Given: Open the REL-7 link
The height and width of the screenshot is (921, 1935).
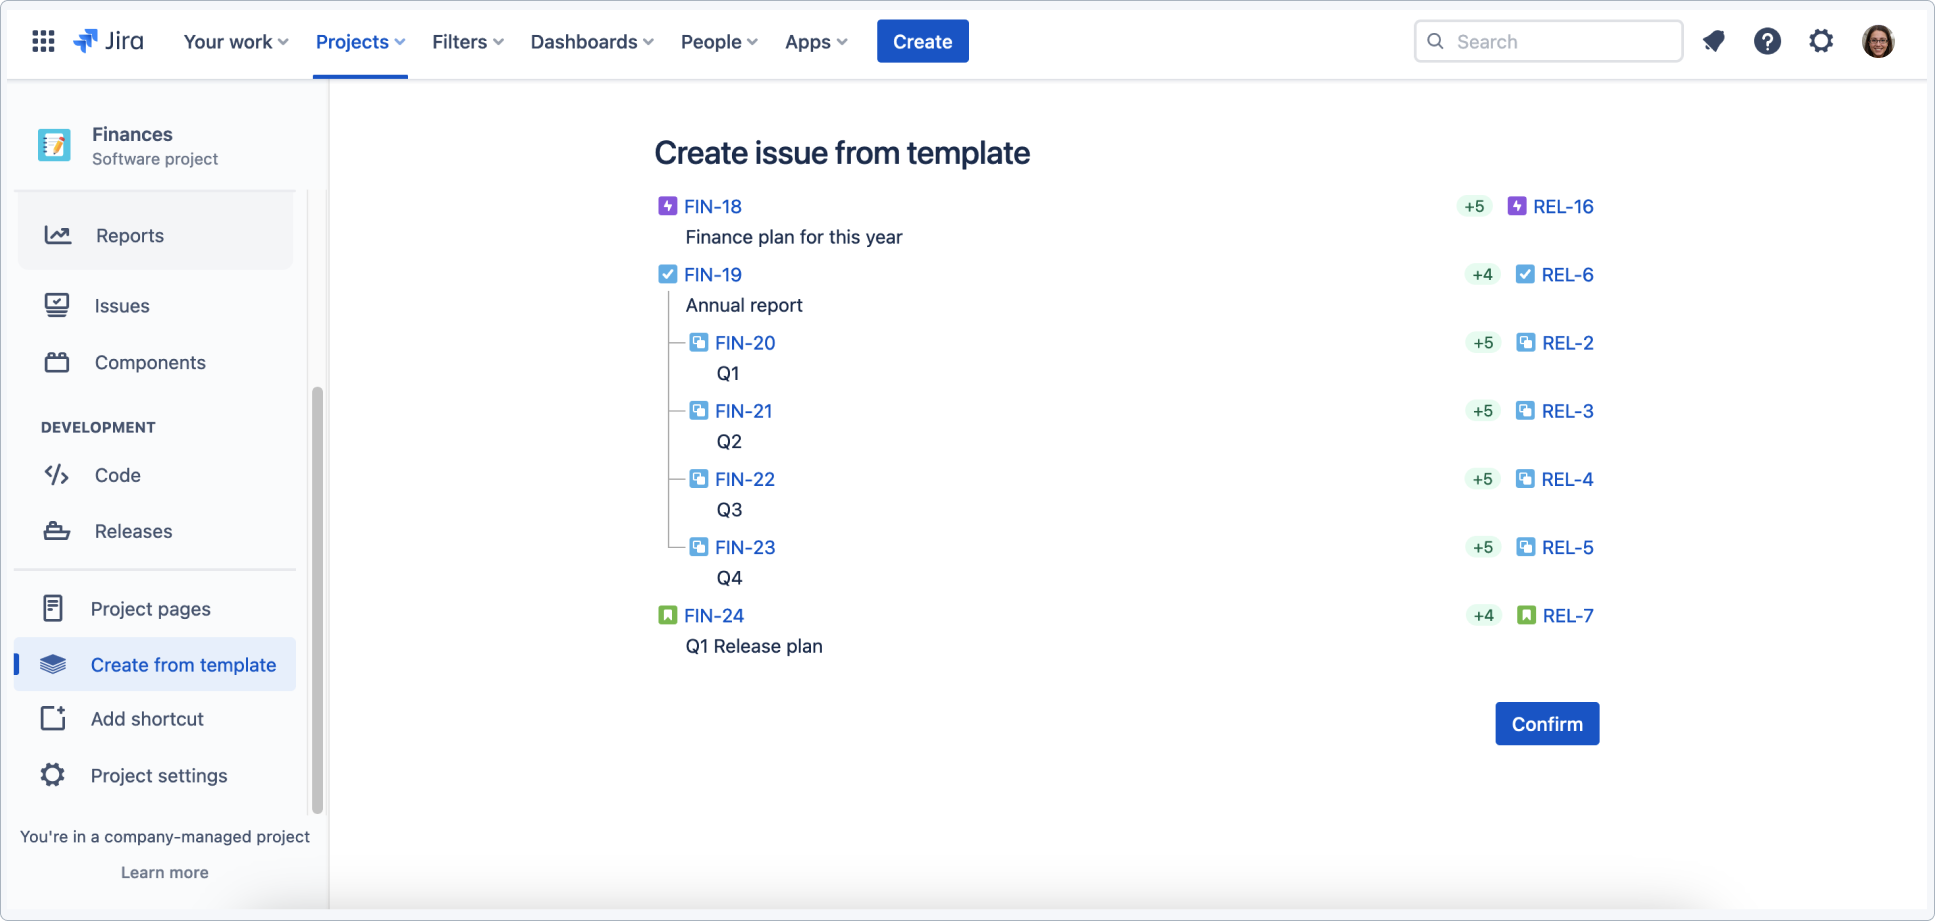Looking at the screenshot, I should (x=1568, y=615).
